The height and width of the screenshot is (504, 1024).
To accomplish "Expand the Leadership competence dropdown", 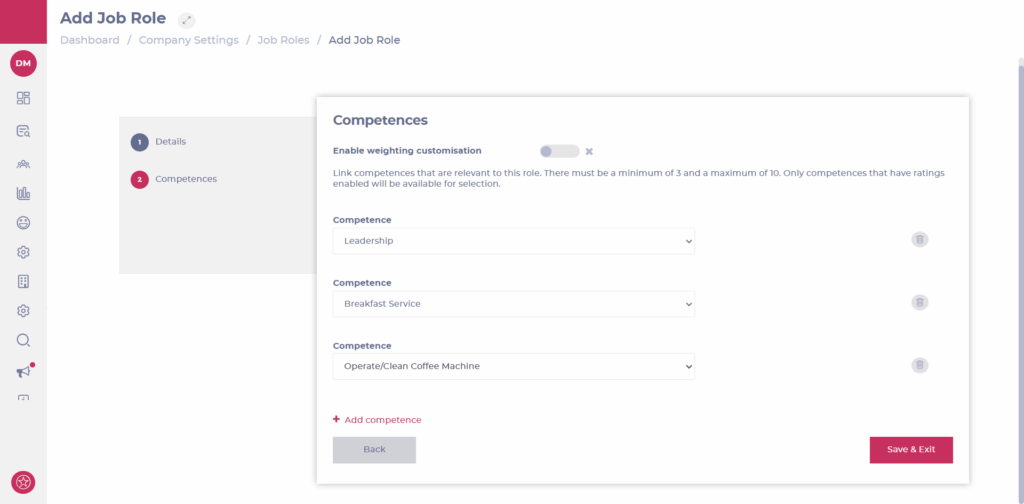I will point(514,241).
